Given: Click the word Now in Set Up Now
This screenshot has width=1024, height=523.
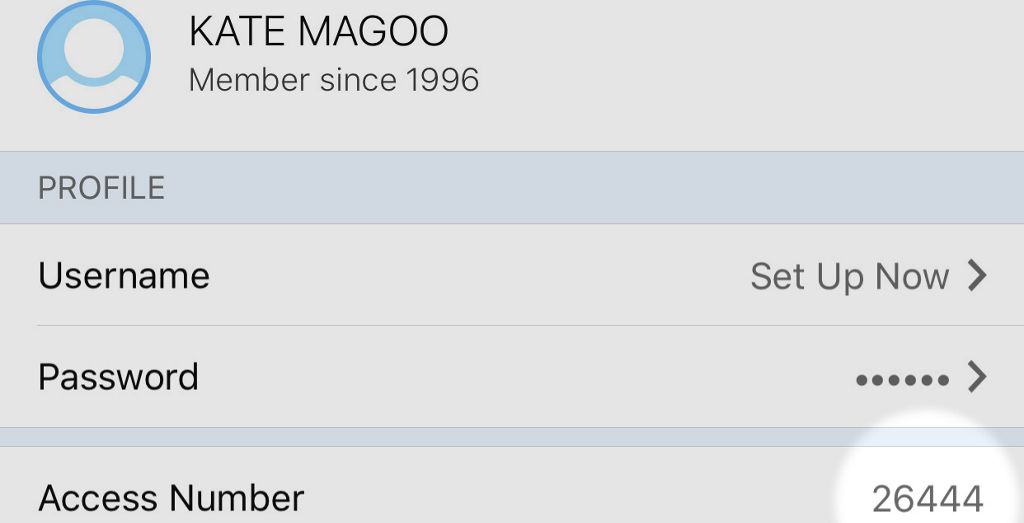Looking at the screenshot, I should (912, 276).
